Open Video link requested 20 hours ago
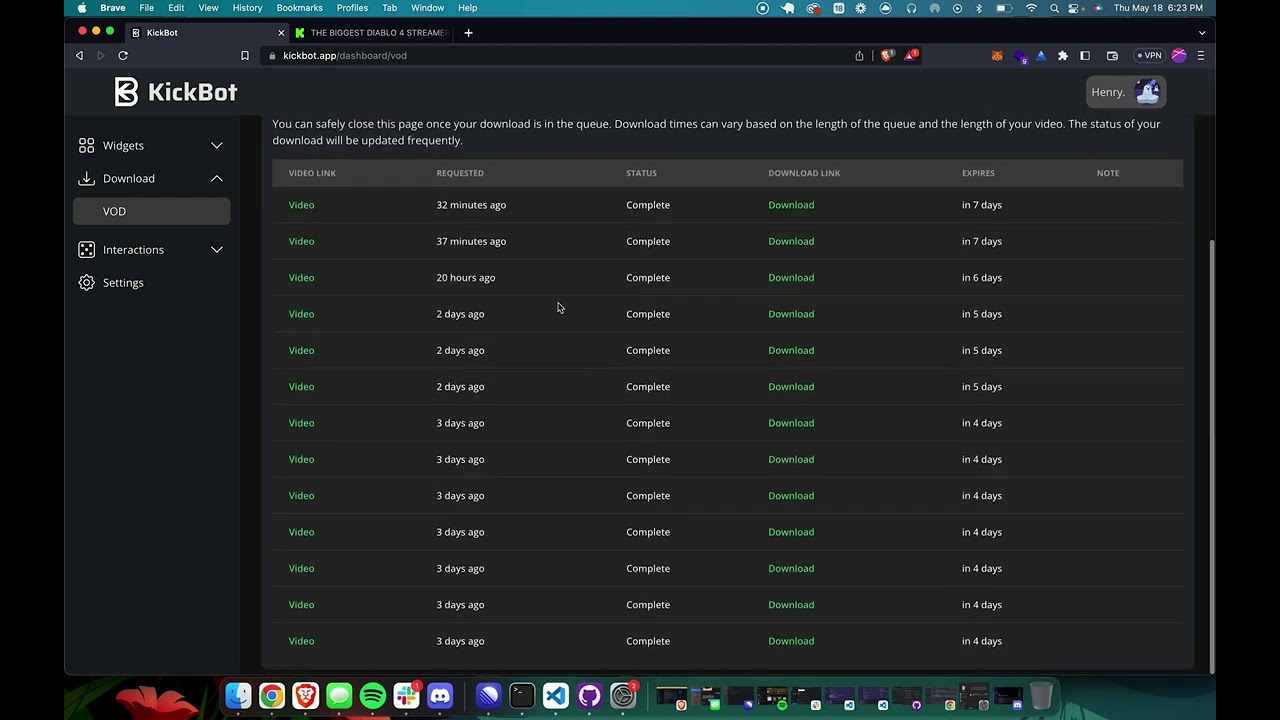The height and width of the screenshot is (720, 1280). pyautogui.click(x=301, y=278)
